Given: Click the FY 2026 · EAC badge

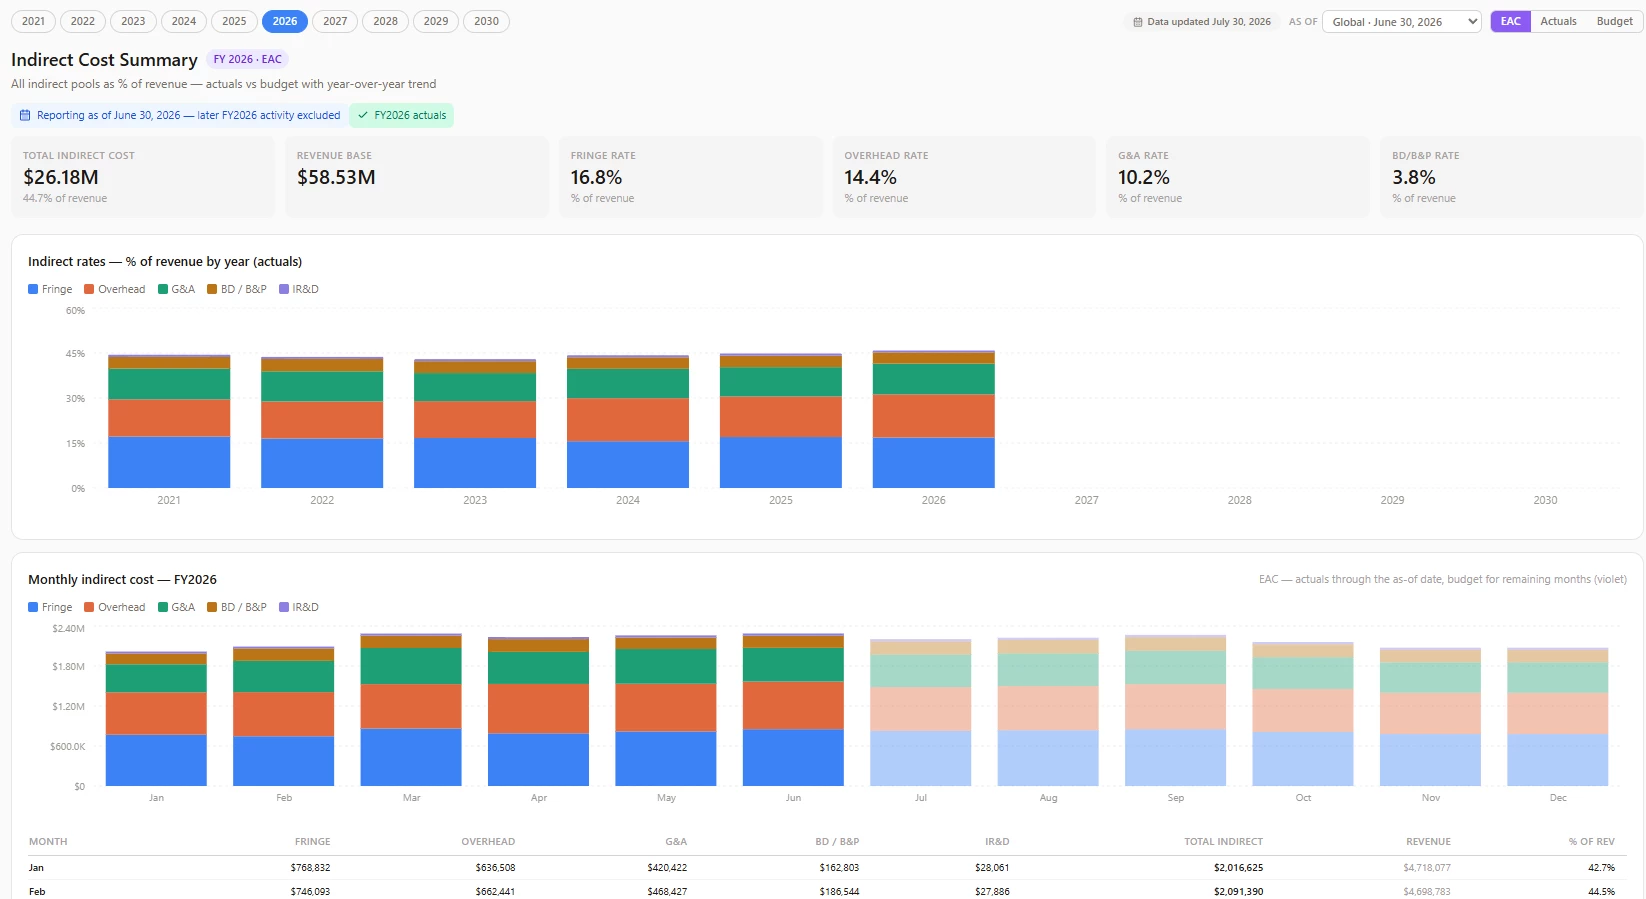Looking at the screenshot, I should click(x=247, y=60).
